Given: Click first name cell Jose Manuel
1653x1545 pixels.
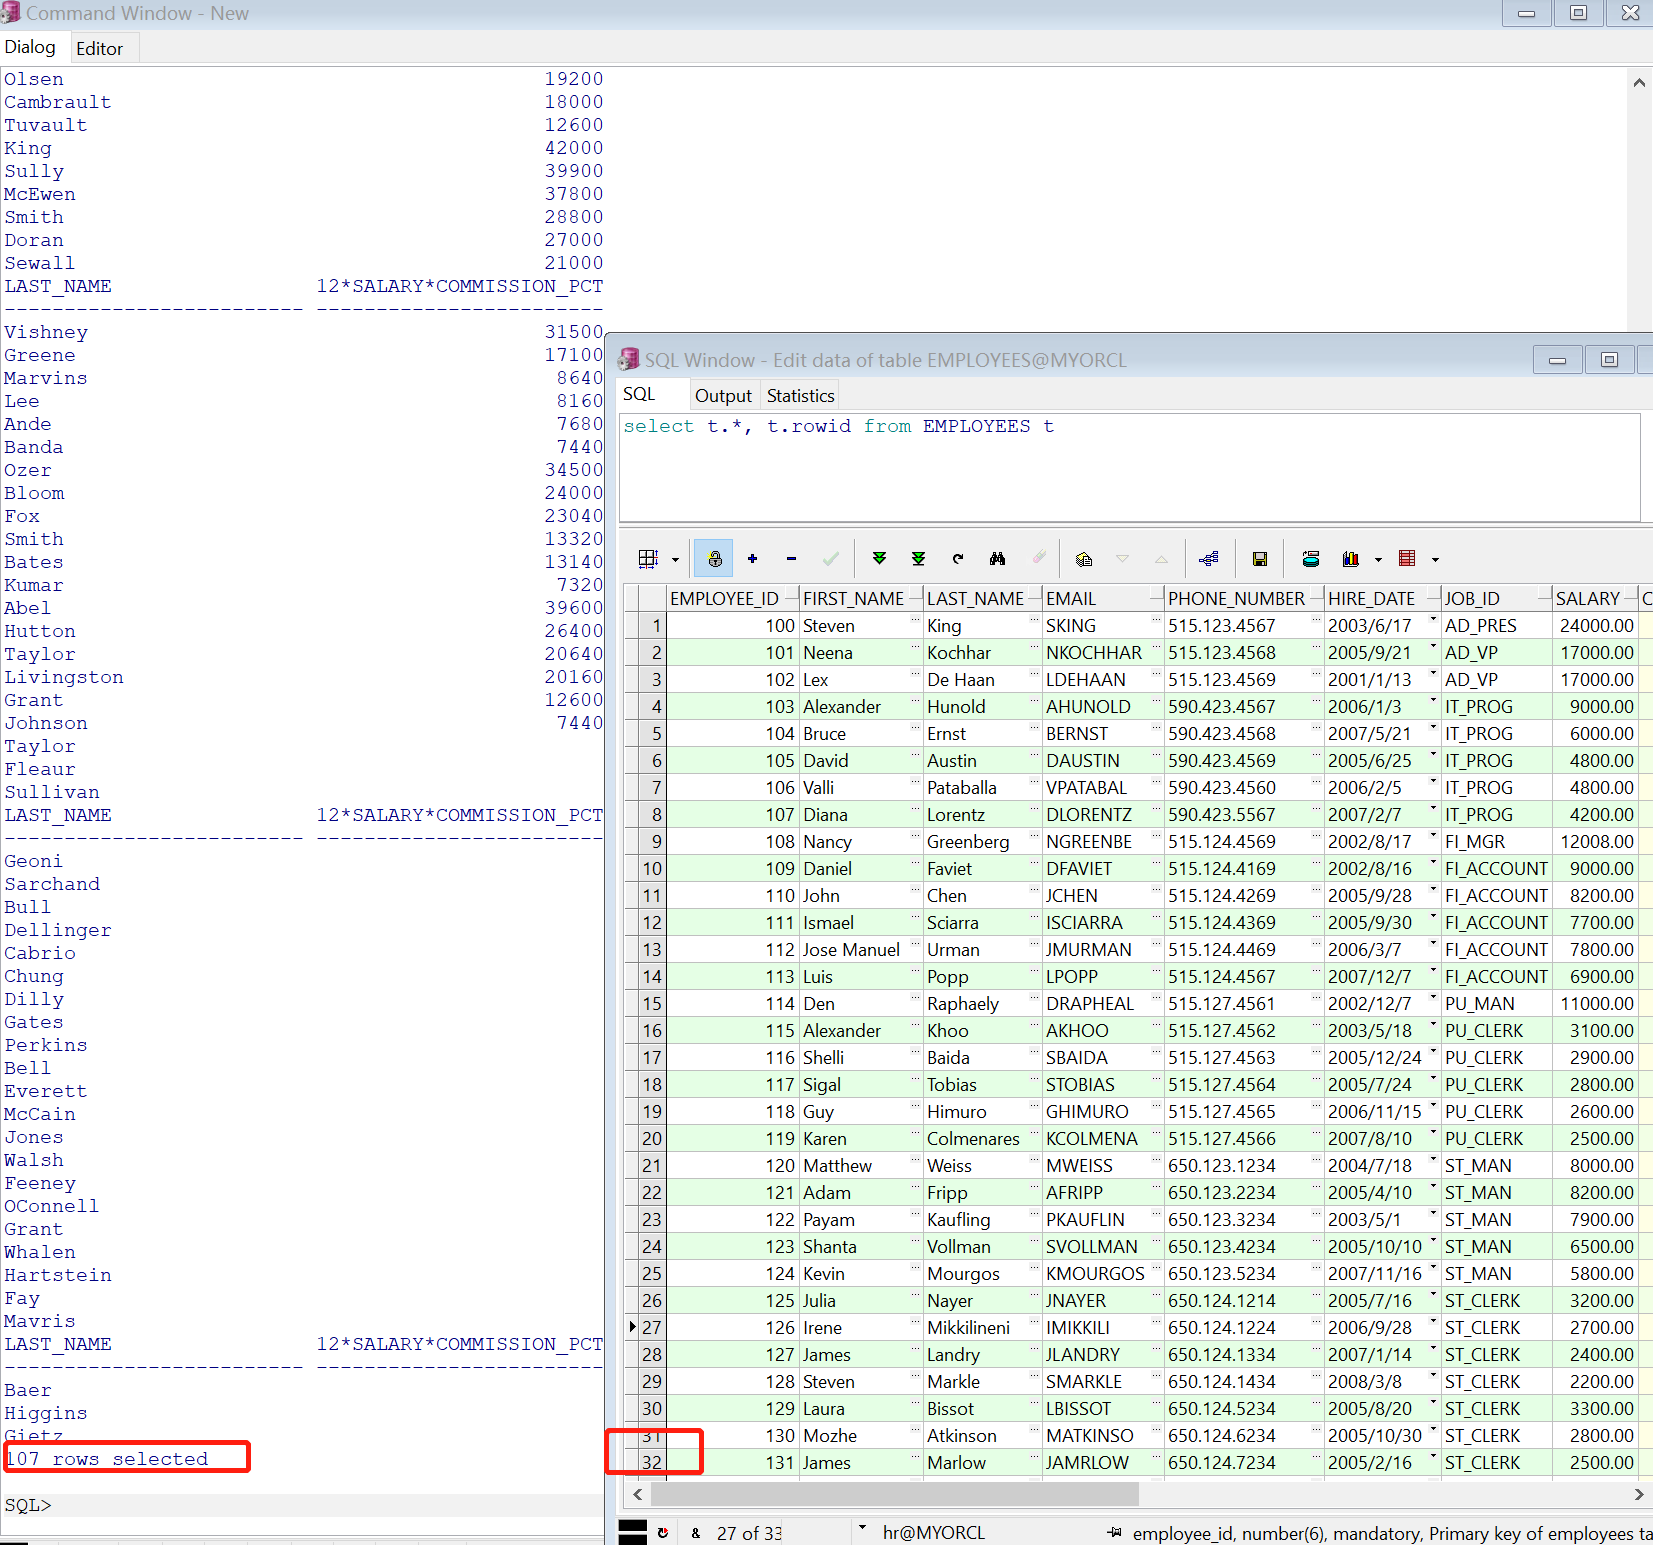Looking at the screenshot, I should (861, 949).
